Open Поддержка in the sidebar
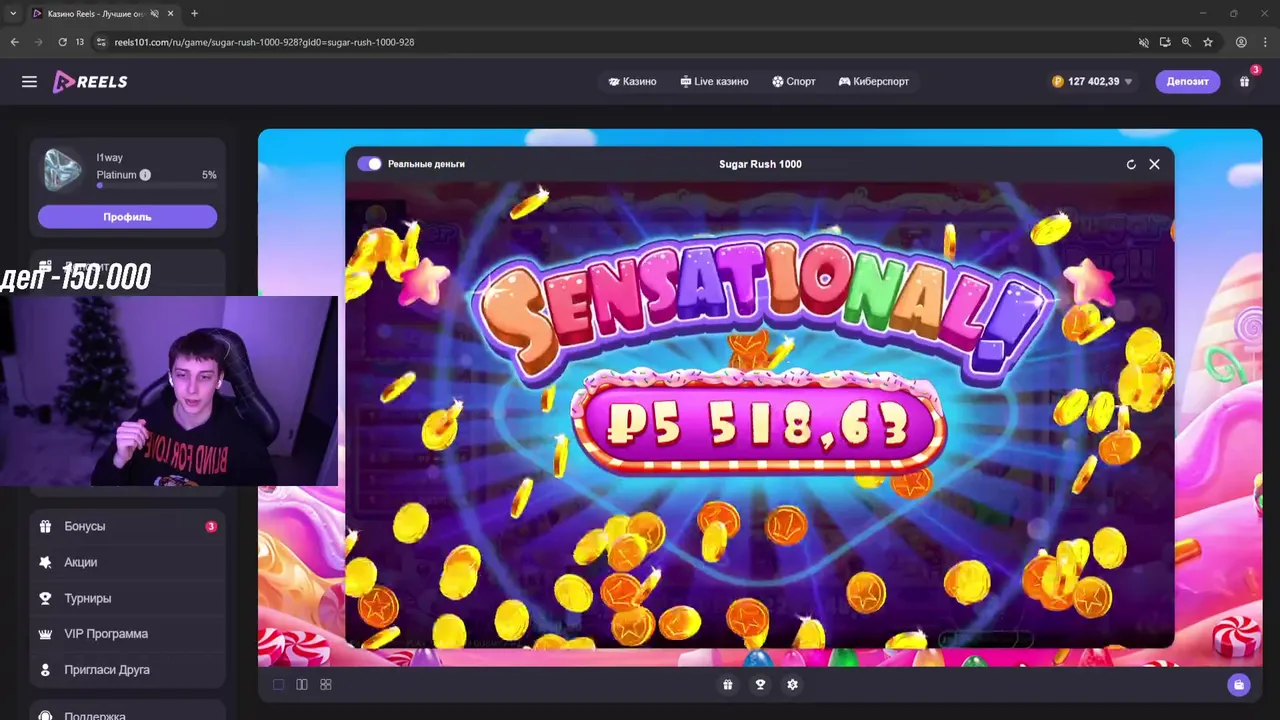This screenshot has width=1280, height=720. click(x=127, y=716)
